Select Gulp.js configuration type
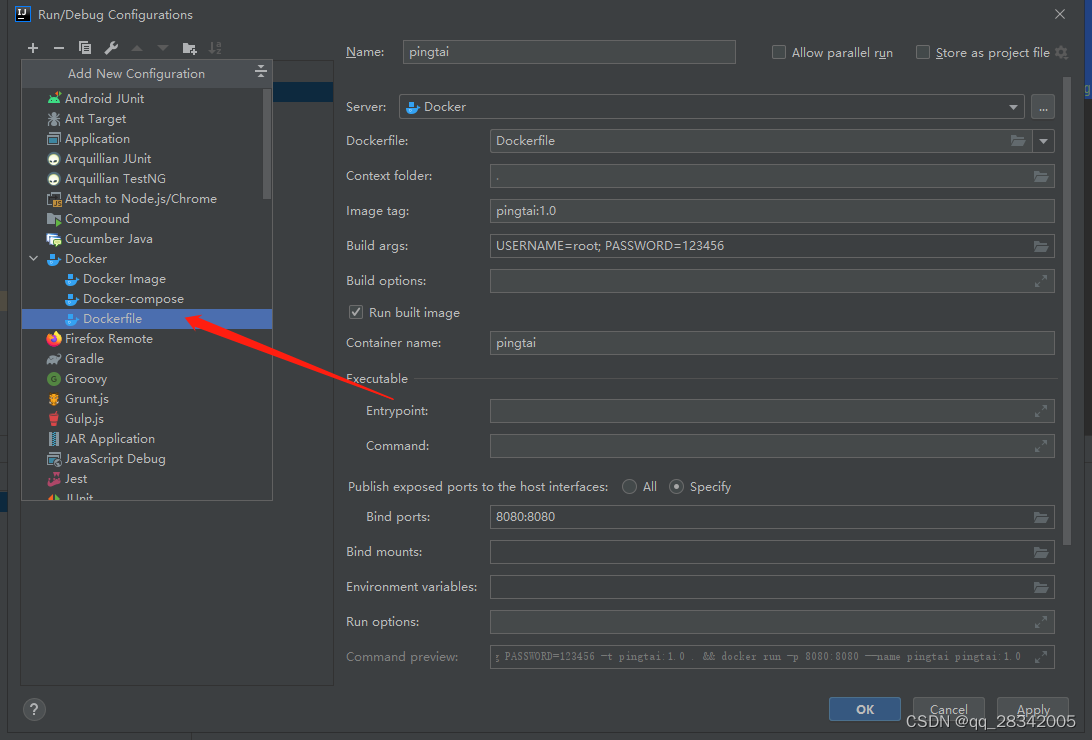Image resolution: width=1092 pixels, height=740 pixels. 146,418
